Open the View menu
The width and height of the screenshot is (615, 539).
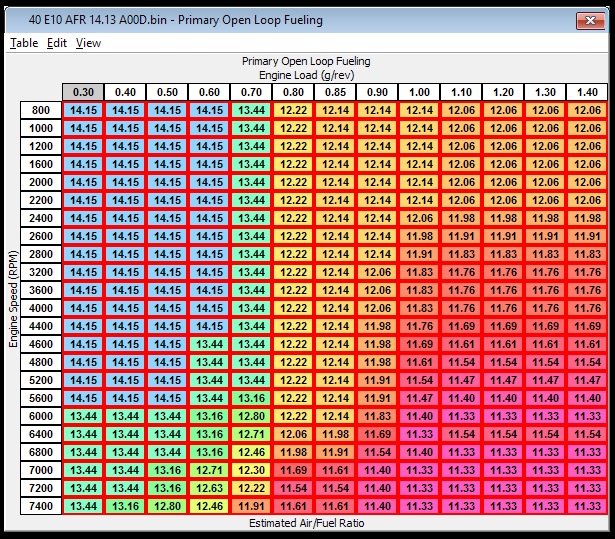coord(88,43)
